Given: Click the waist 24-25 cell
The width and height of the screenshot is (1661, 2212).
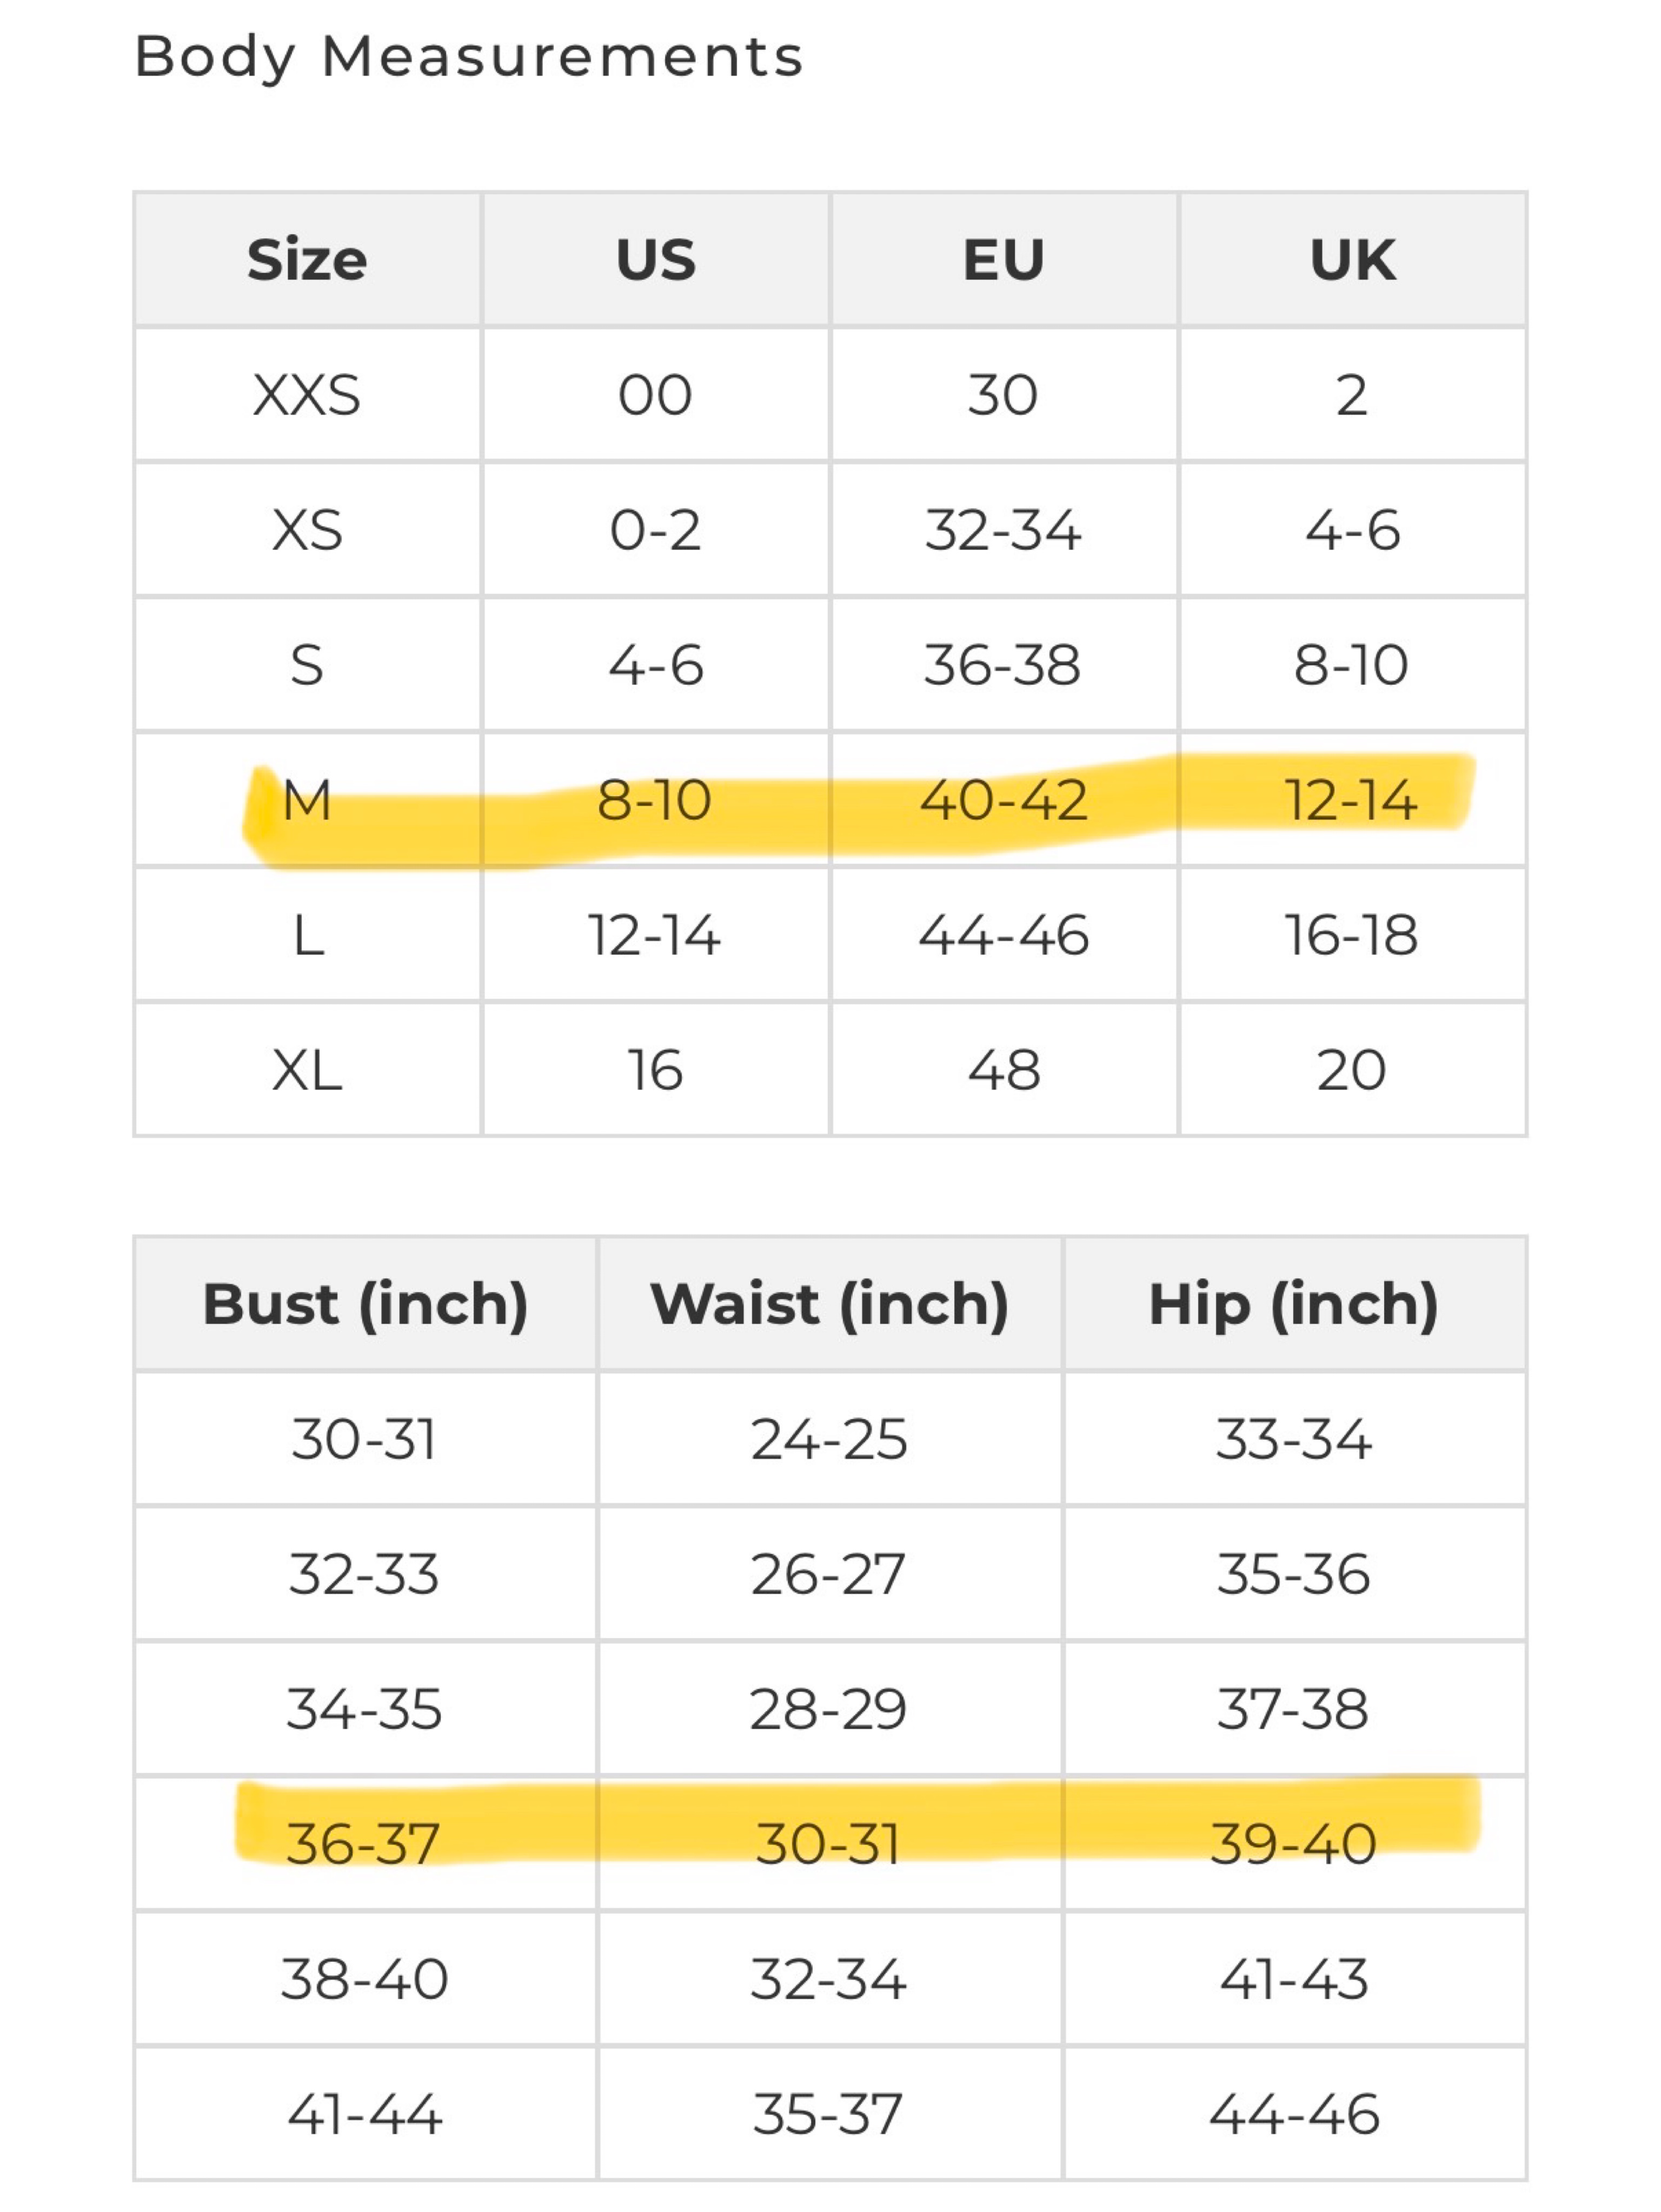Looking at the screenshot, I should [x=829, y=1439].
